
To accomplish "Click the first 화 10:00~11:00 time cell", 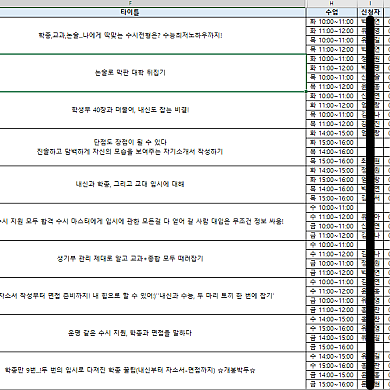I will click(x=332, y=22).
